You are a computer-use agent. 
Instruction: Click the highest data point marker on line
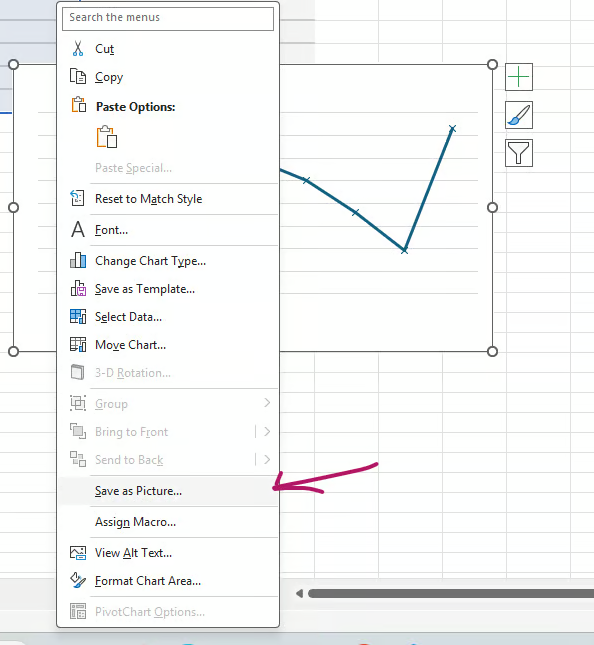pos(452,129)
